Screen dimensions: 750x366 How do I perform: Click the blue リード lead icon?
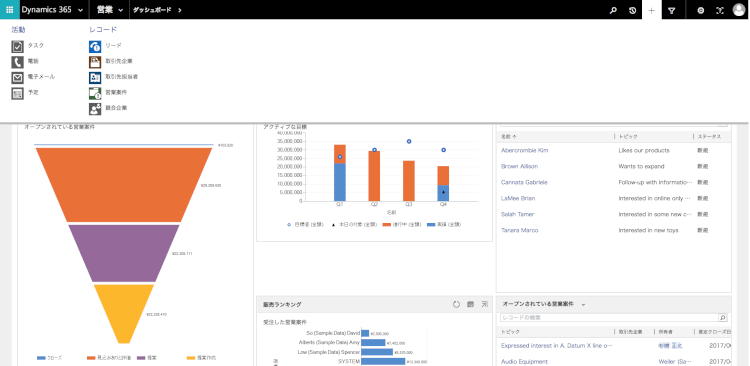(x=95, y=46)
